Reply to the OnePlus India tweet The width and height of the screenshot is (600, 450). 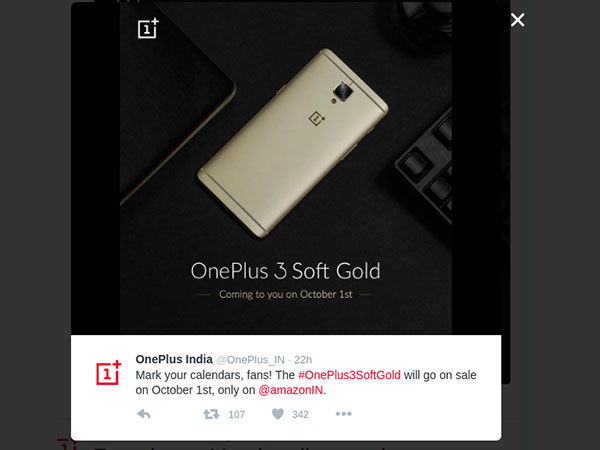point(144,414)
